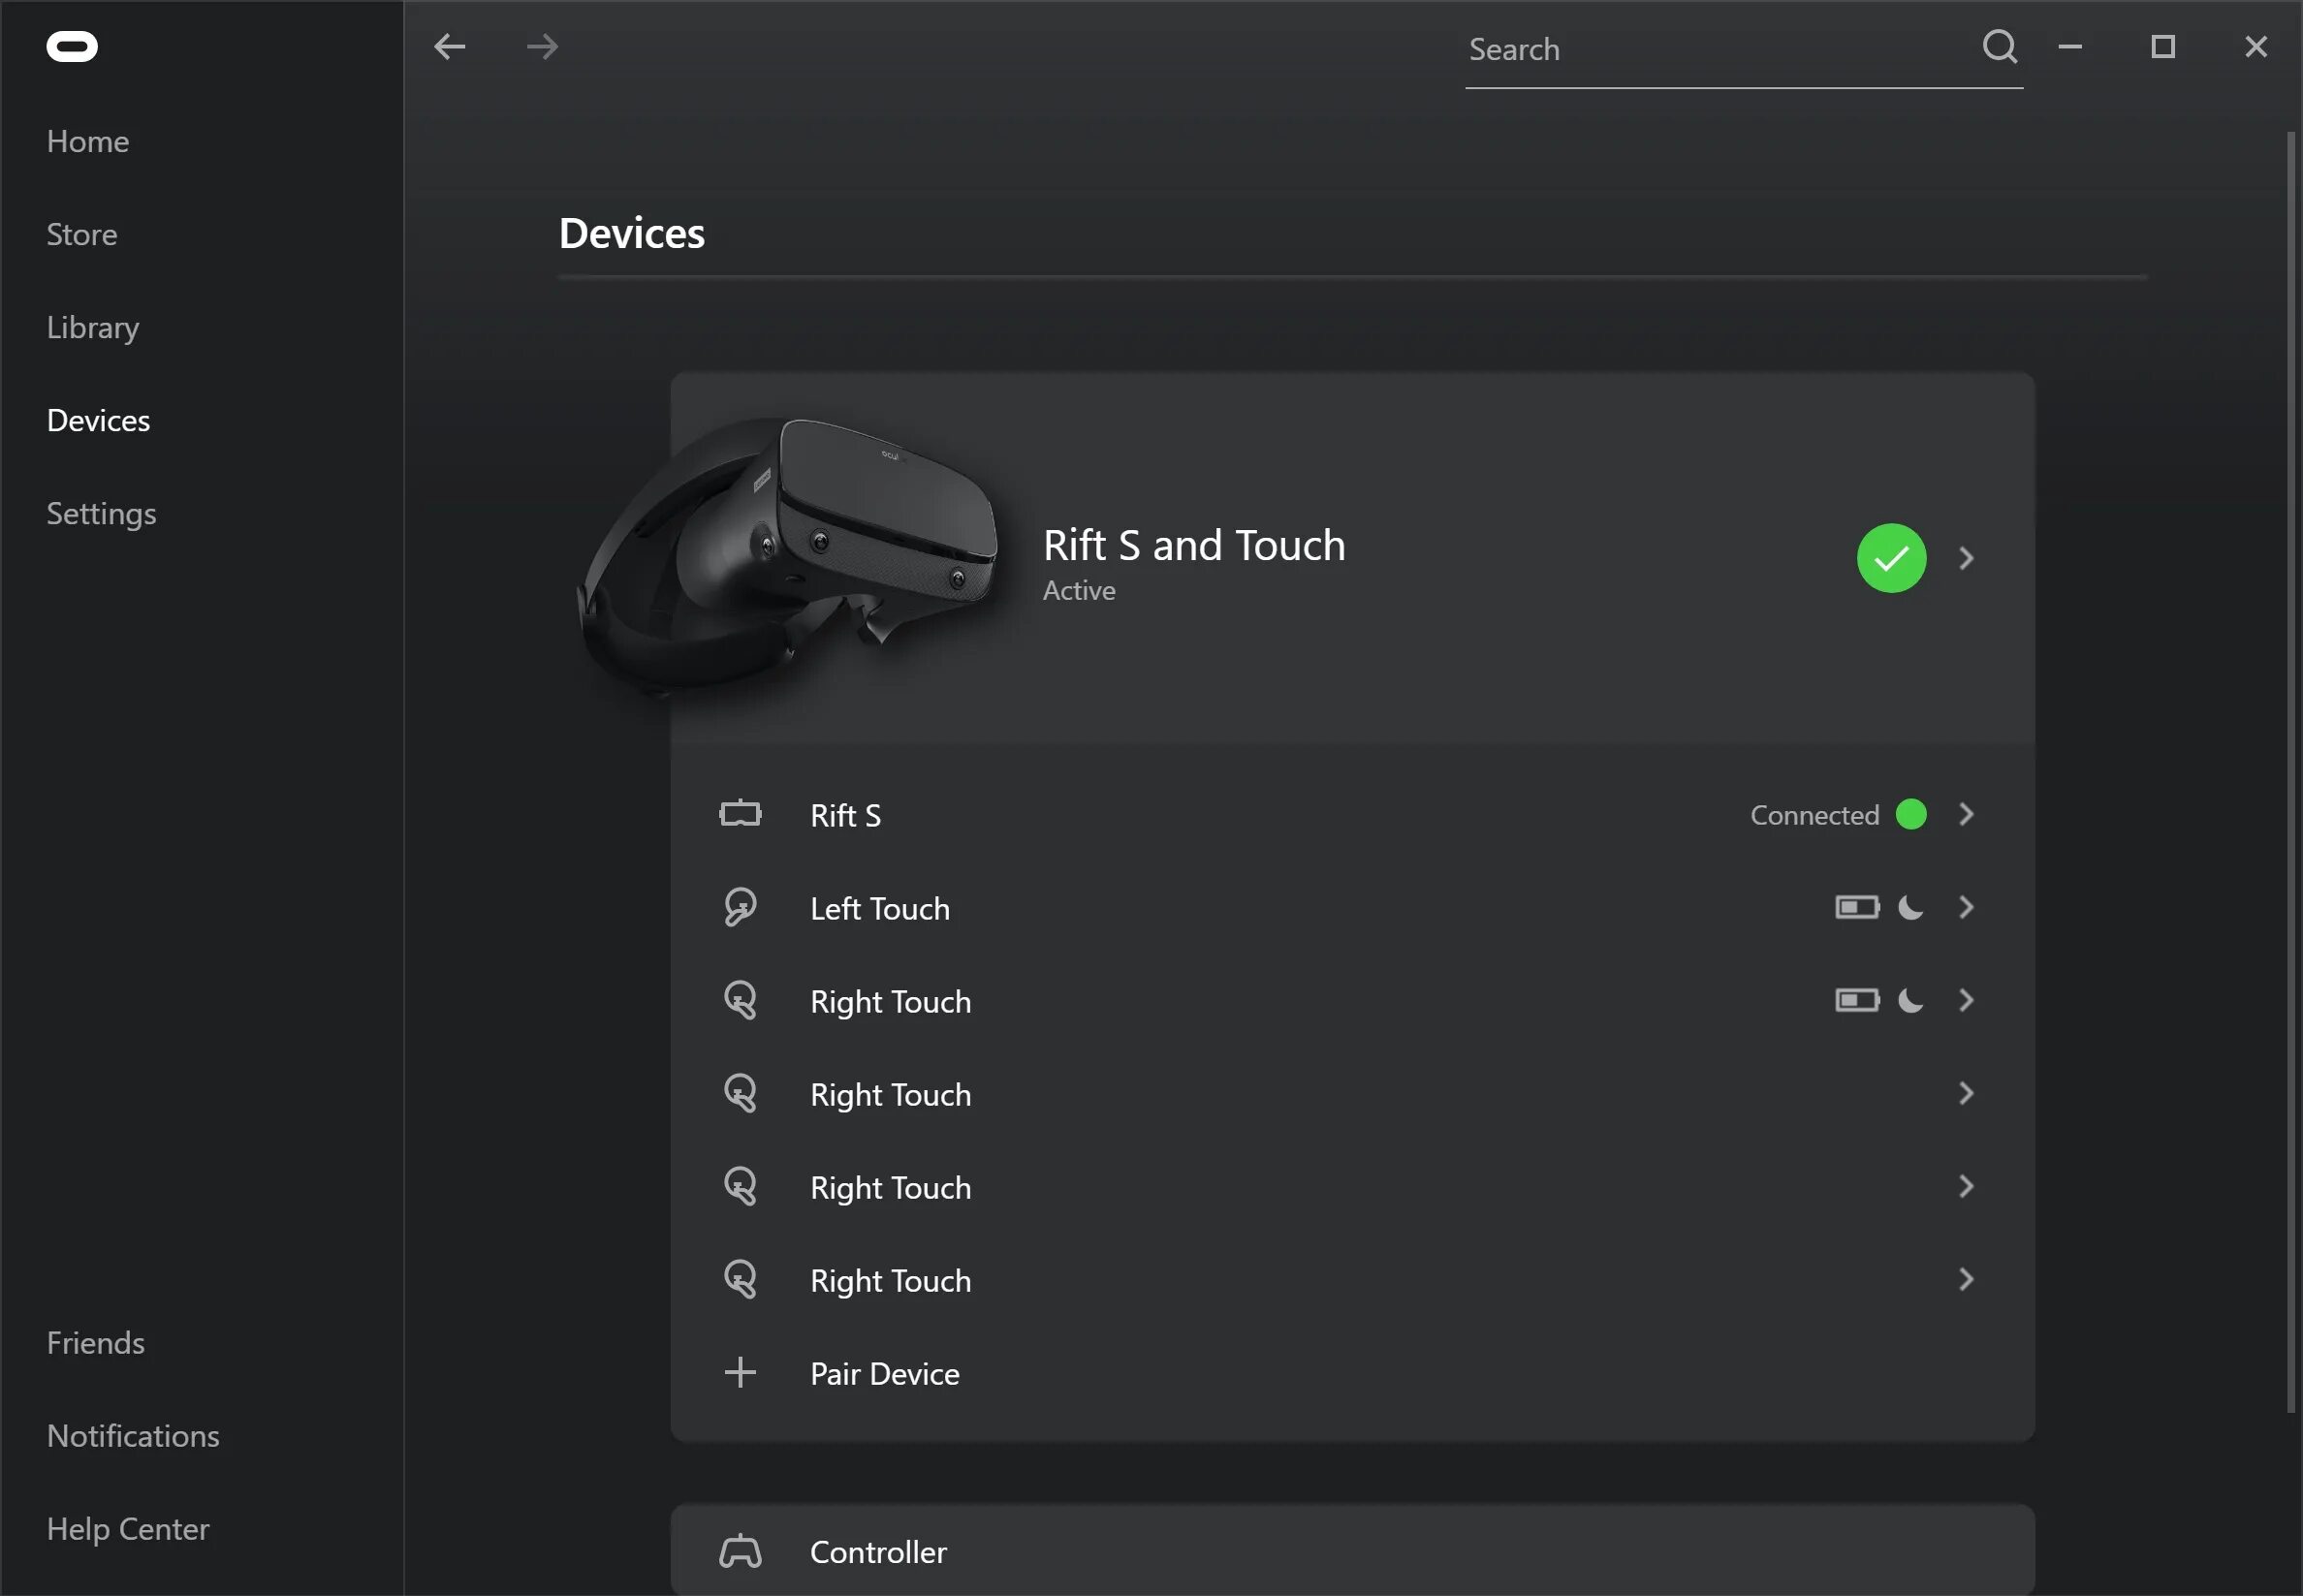Image resolution: width=2303 pixels, height=1596 pixels.
Task: Click the Rift S and Touch title
Action: coord(1194,545)
